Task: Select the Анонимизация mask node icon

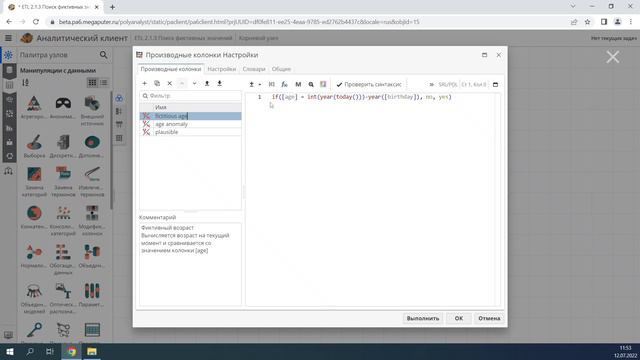Action: coord(63,103)
